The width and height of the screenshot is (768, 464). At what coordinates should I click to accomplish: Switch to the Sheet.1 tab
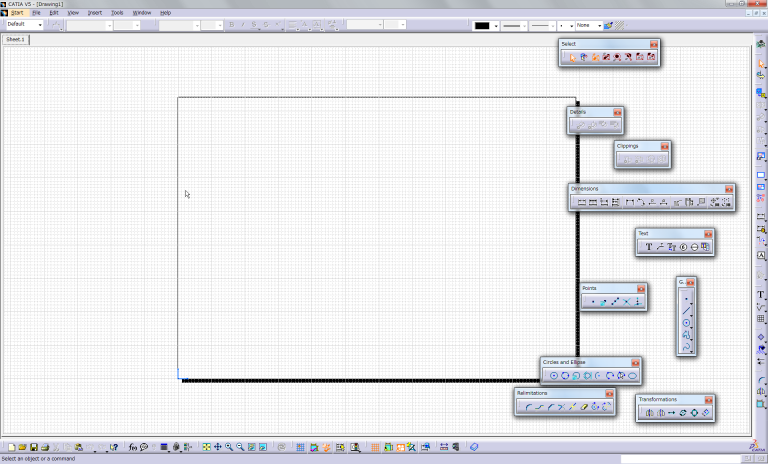click(15, 39)
